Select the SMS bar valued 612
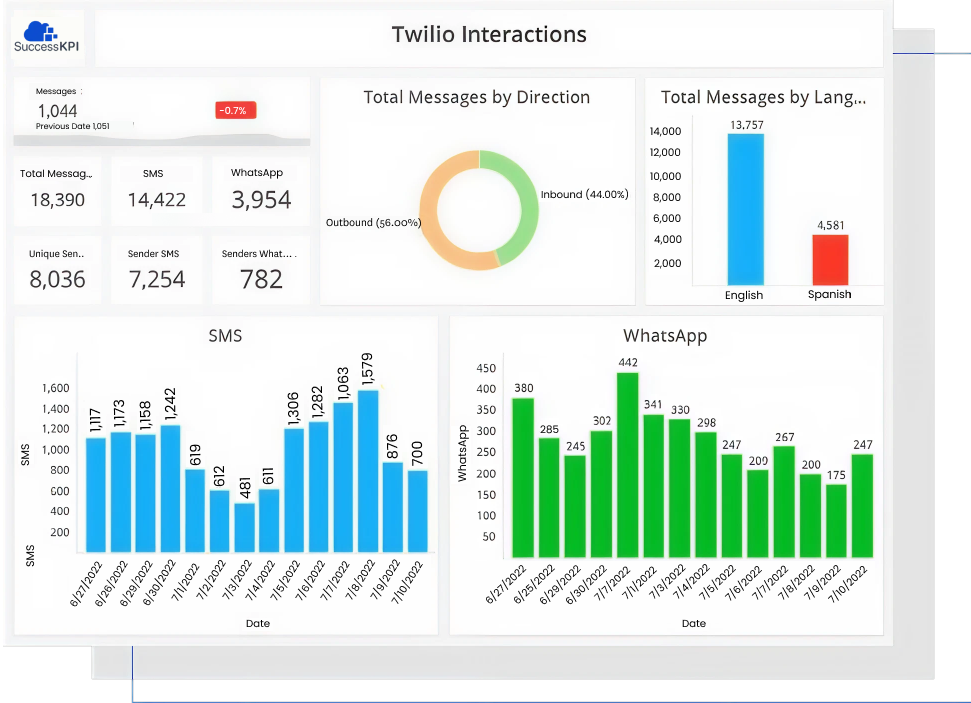971x703 pixels. [220, 521]
